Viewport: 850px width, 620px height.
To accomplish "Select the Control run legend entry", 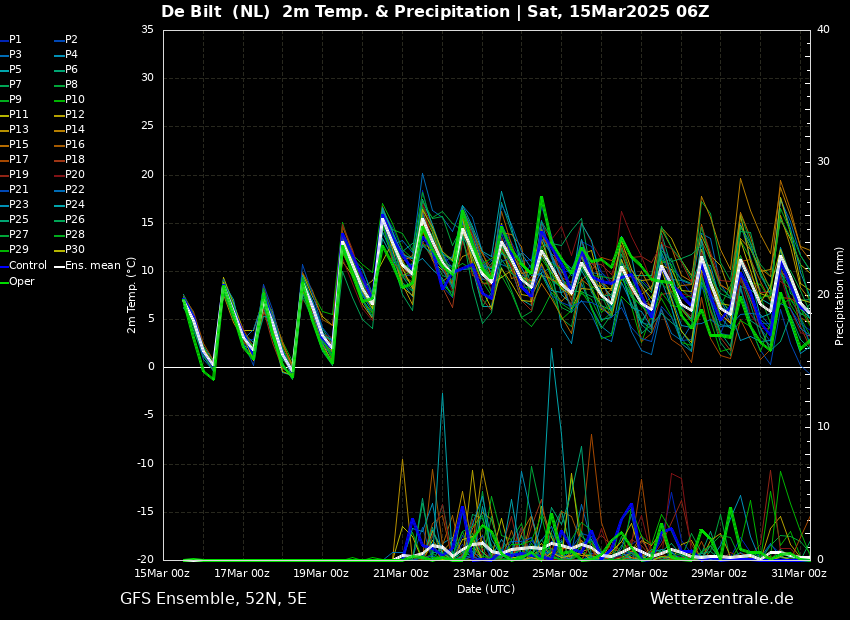I will tap(27, 266).
